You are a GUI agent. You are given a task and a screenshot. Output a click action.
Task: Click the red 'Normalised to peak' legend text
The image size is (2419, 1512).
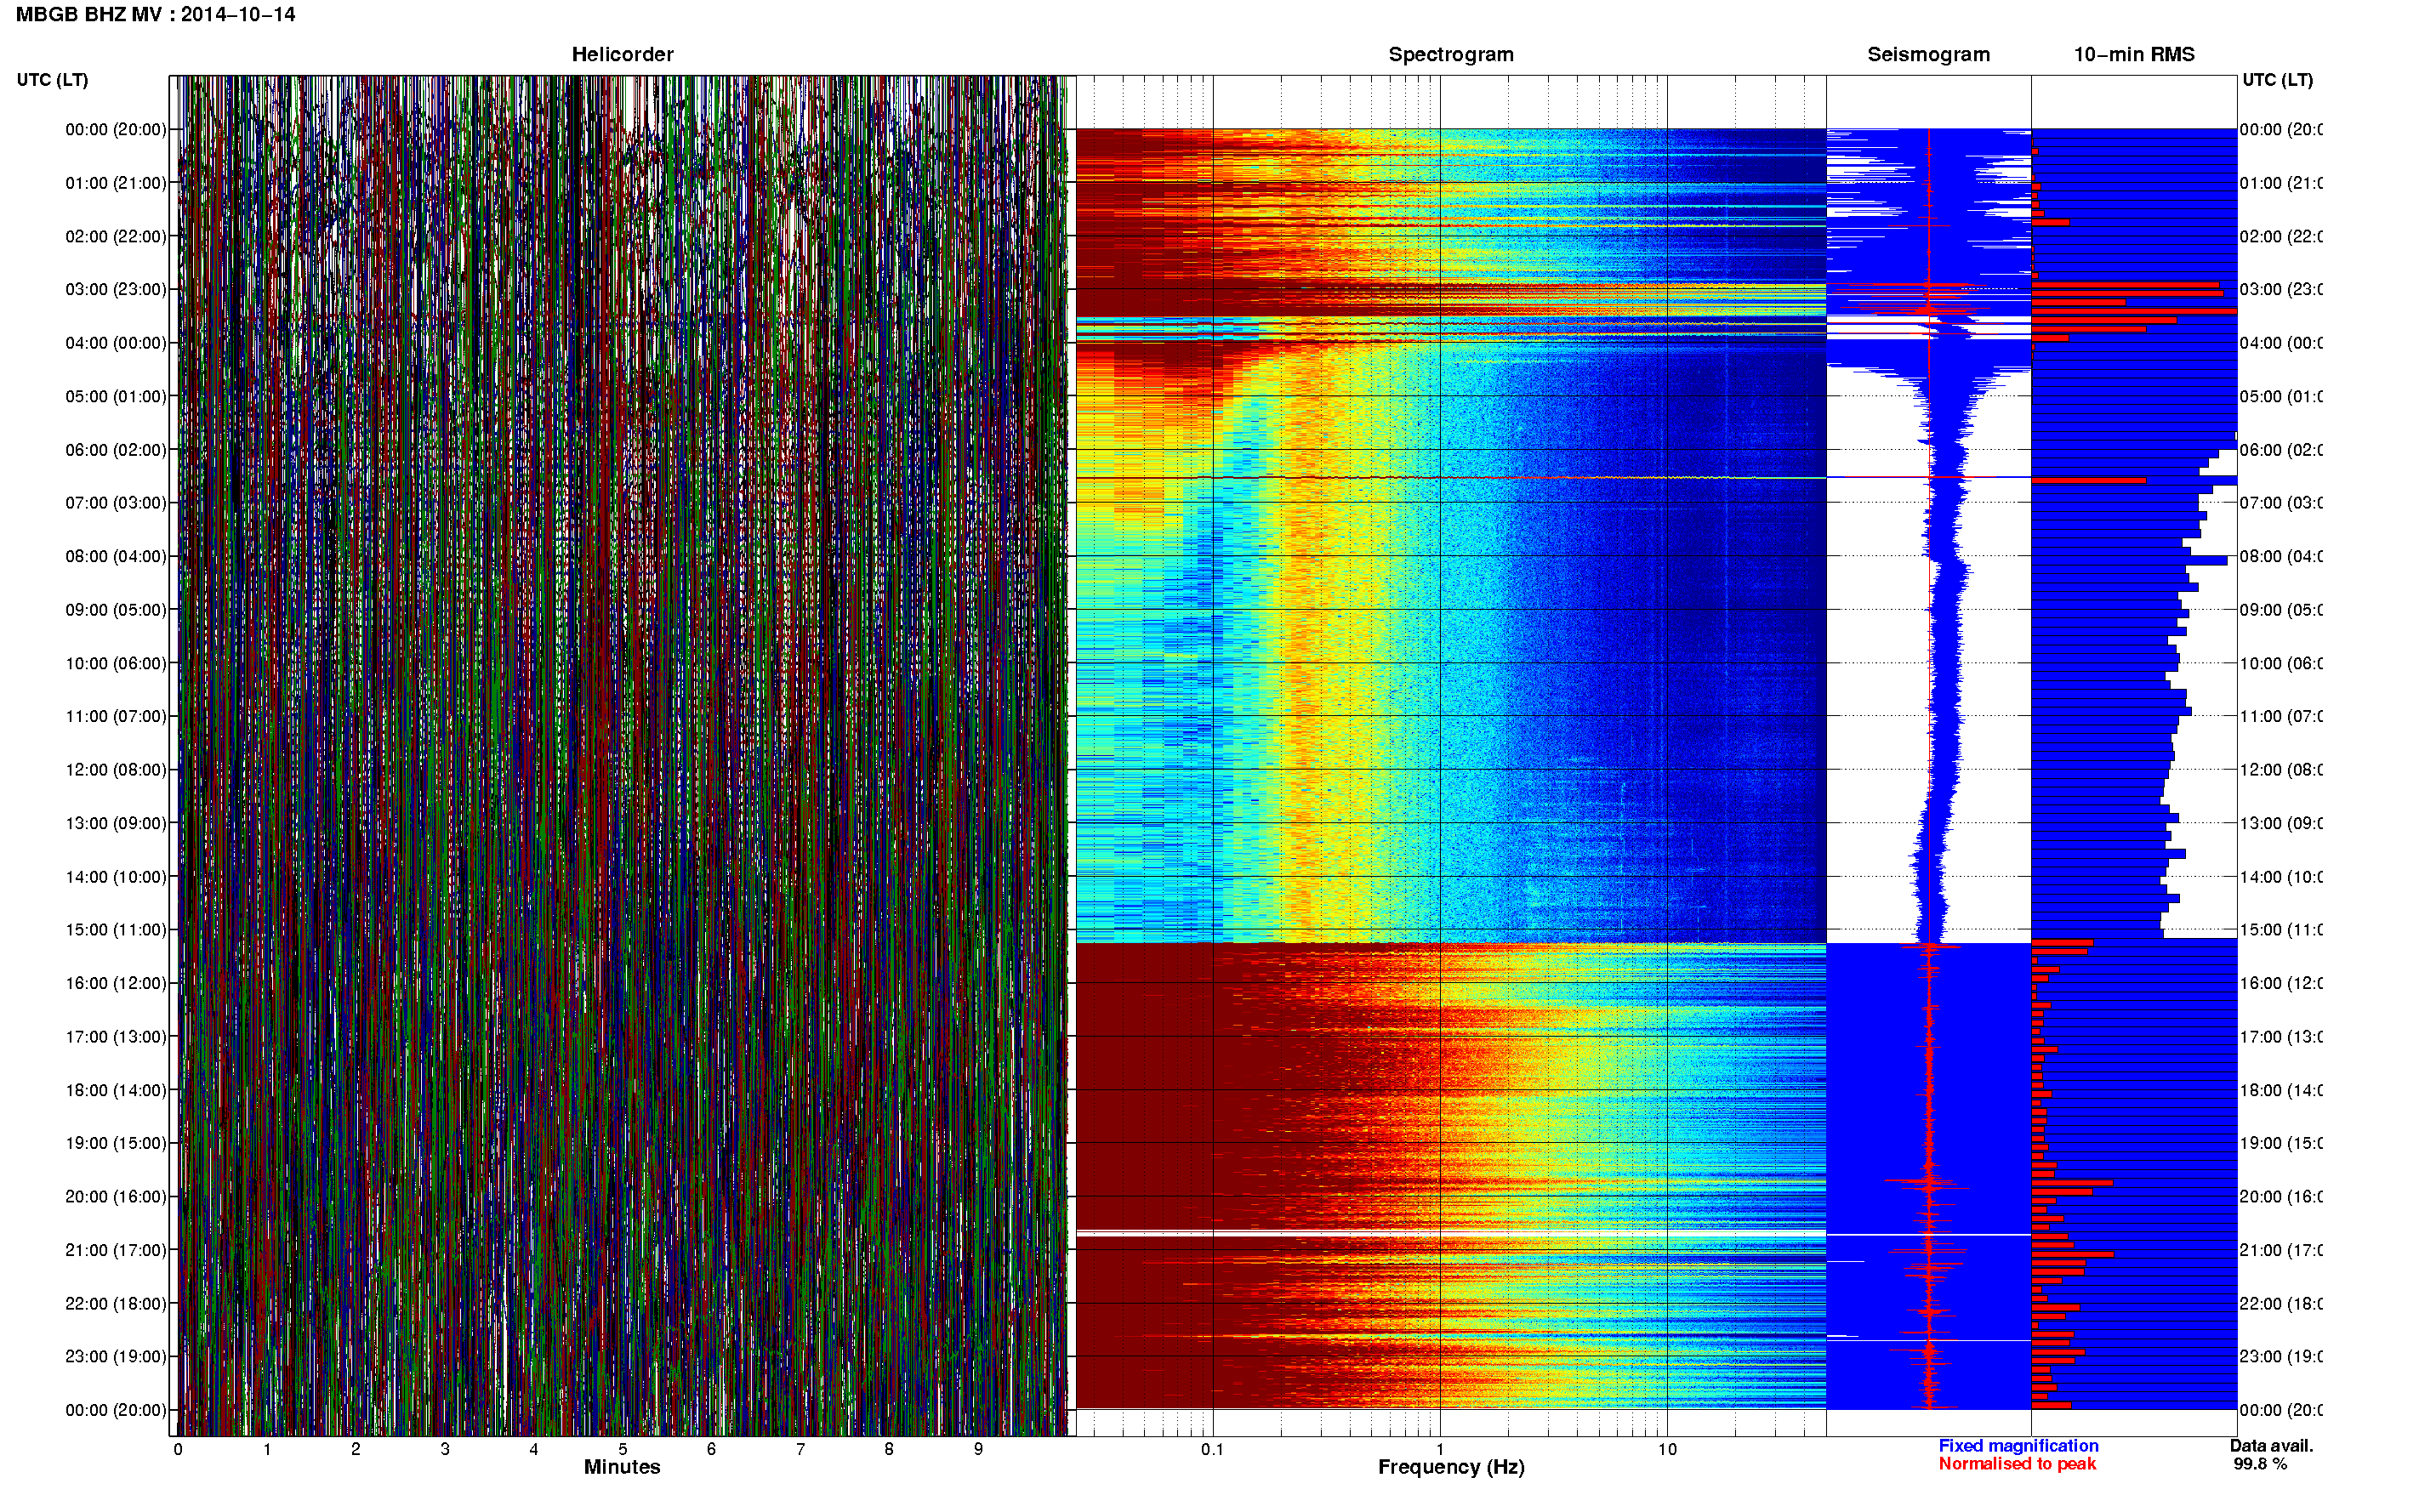coord(2017,1464)
